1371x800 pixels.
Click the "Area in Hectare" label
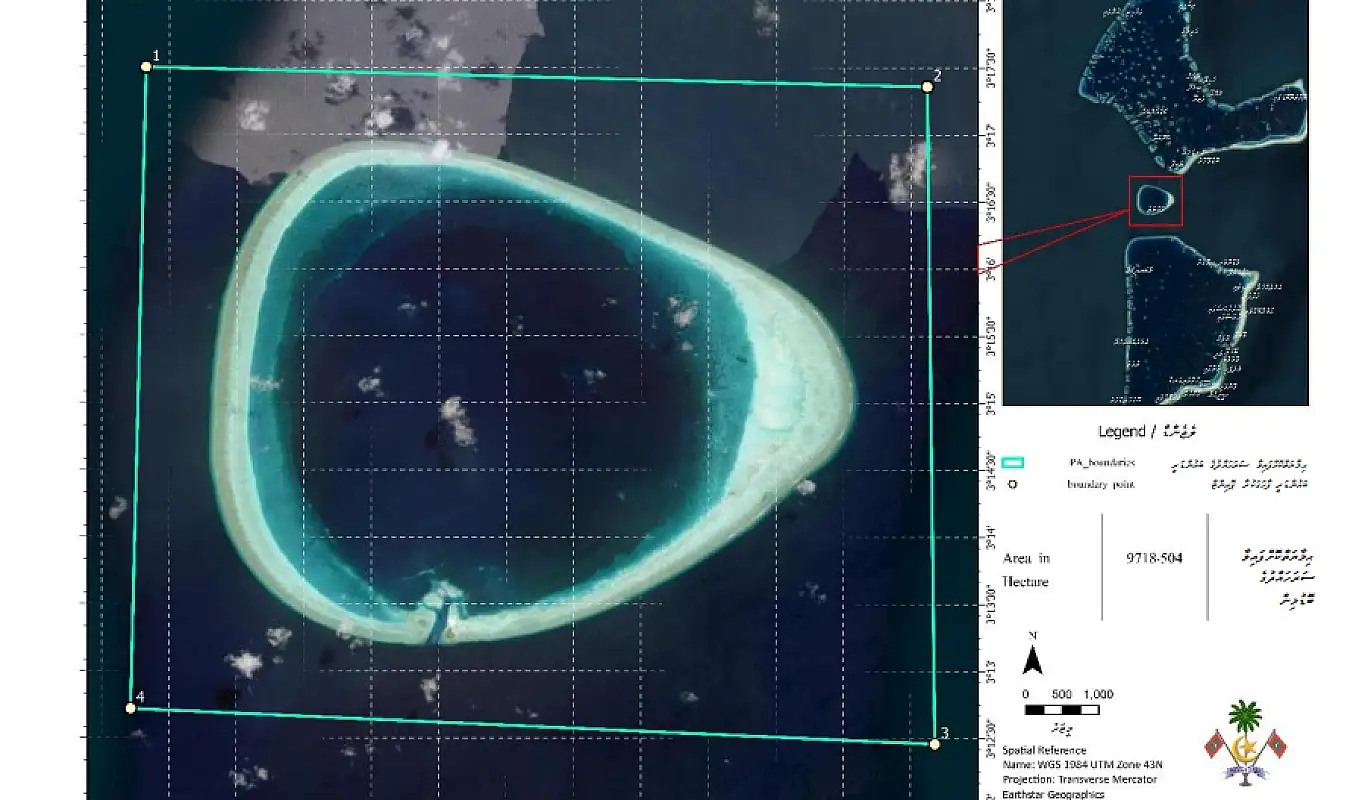1028,569
